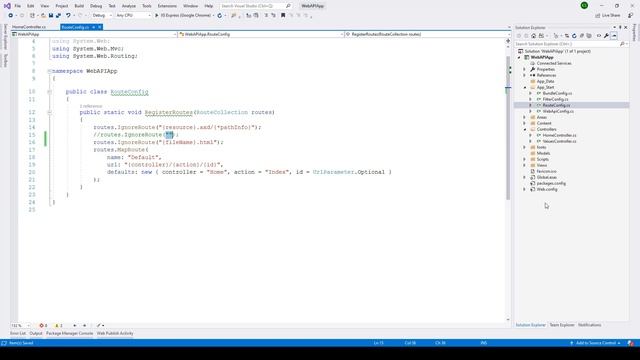The width and height of the screenshot is (640, 360).
Task: Click Add to Source Control
Action: coord(596,343)
